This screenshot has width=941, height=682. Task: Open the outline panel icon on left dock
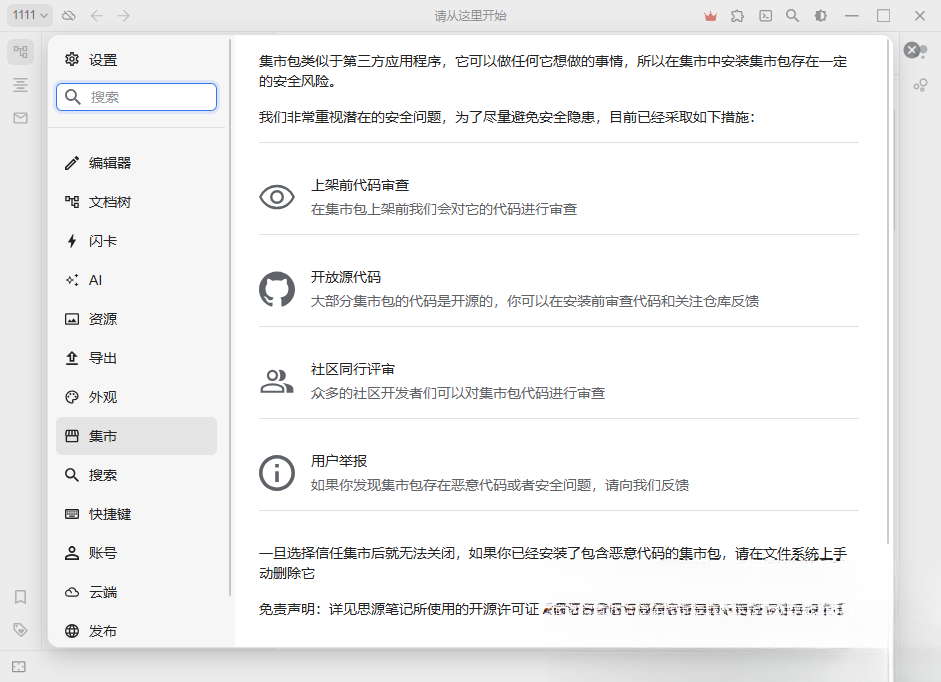(x=20, y=85)
